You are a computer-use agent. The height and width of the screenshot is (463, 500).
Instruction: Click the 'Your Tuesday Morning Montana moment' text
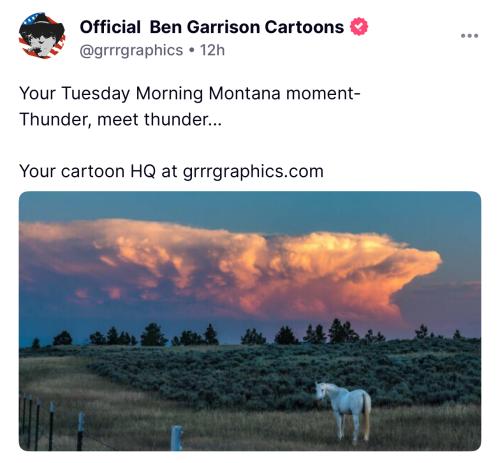[x=189, y=93]
